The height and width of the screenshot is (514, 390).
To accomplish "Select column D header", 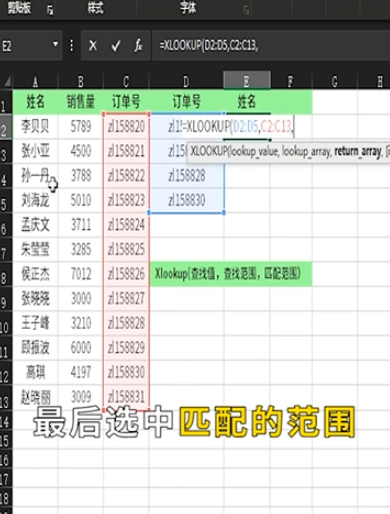I will pyautogui.click(x=186, y=81).
